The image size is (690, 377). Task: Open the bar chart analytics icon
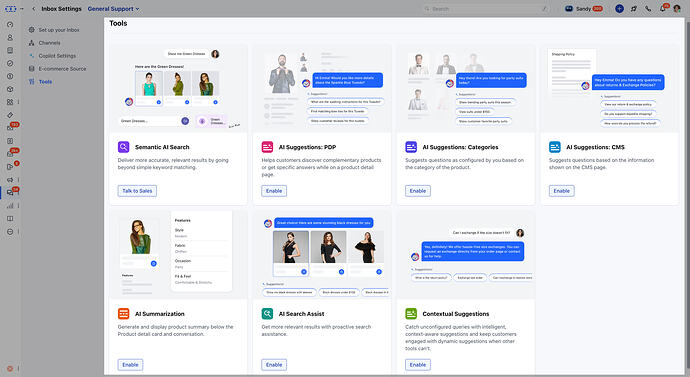(x=10, y=205)
